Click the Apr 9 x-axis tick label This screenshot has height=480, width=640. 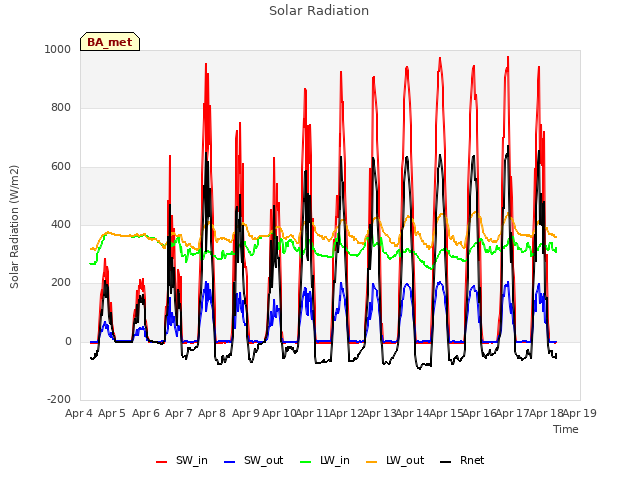click(x=246, y=413)
